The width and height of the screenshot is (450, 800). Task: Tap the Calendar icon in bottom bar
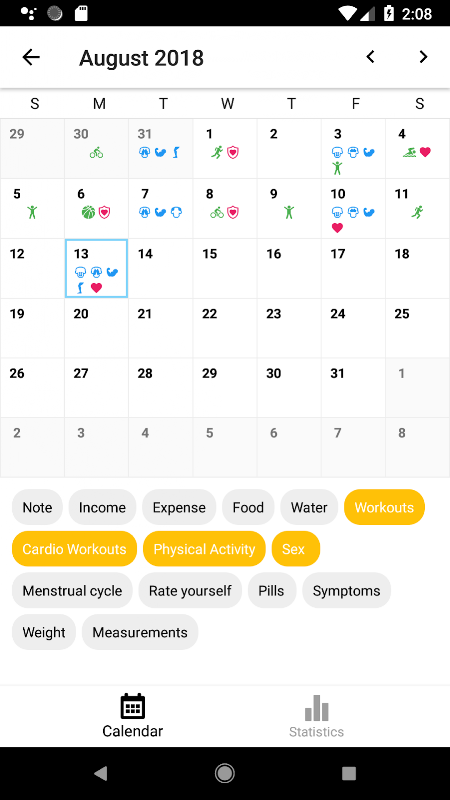point(133,706)
